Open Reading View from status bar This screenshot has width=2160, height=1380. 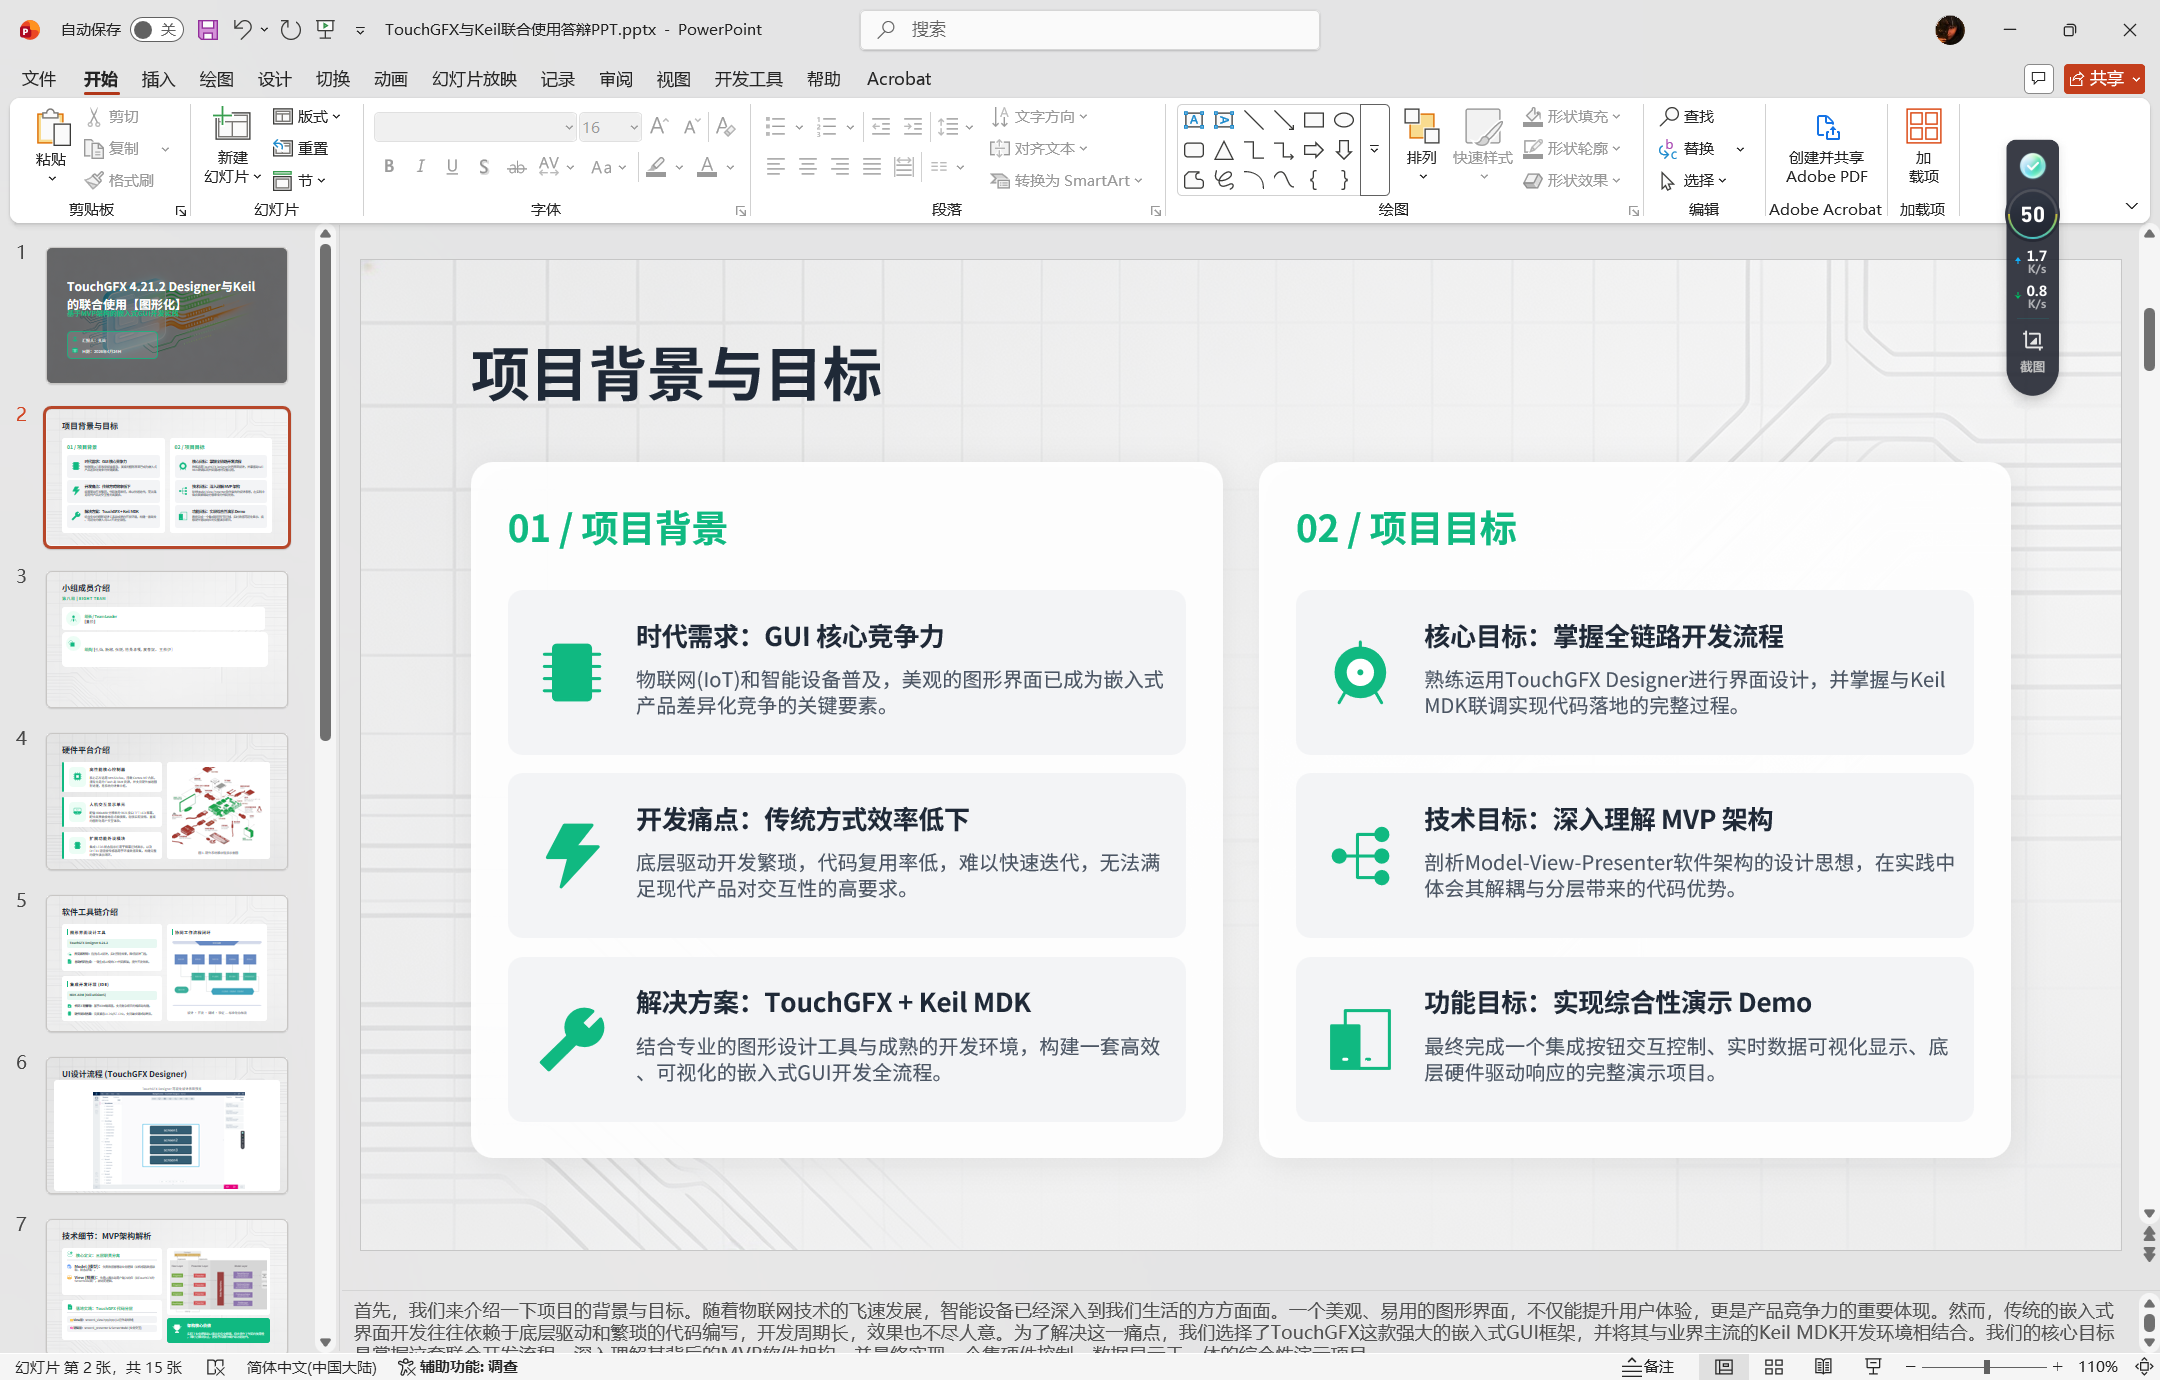[x=1823, y=1366]
